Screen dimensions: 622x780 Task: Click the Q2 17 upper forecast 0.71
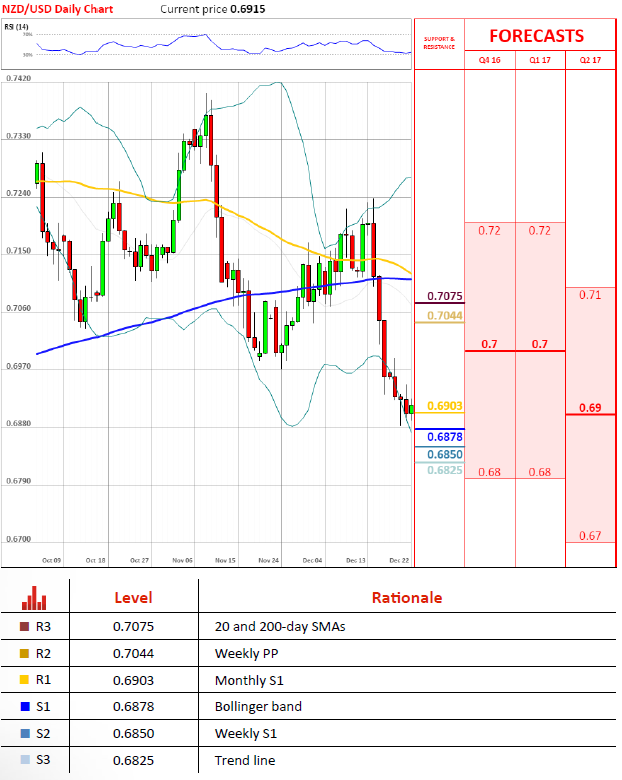coord(590,295)
